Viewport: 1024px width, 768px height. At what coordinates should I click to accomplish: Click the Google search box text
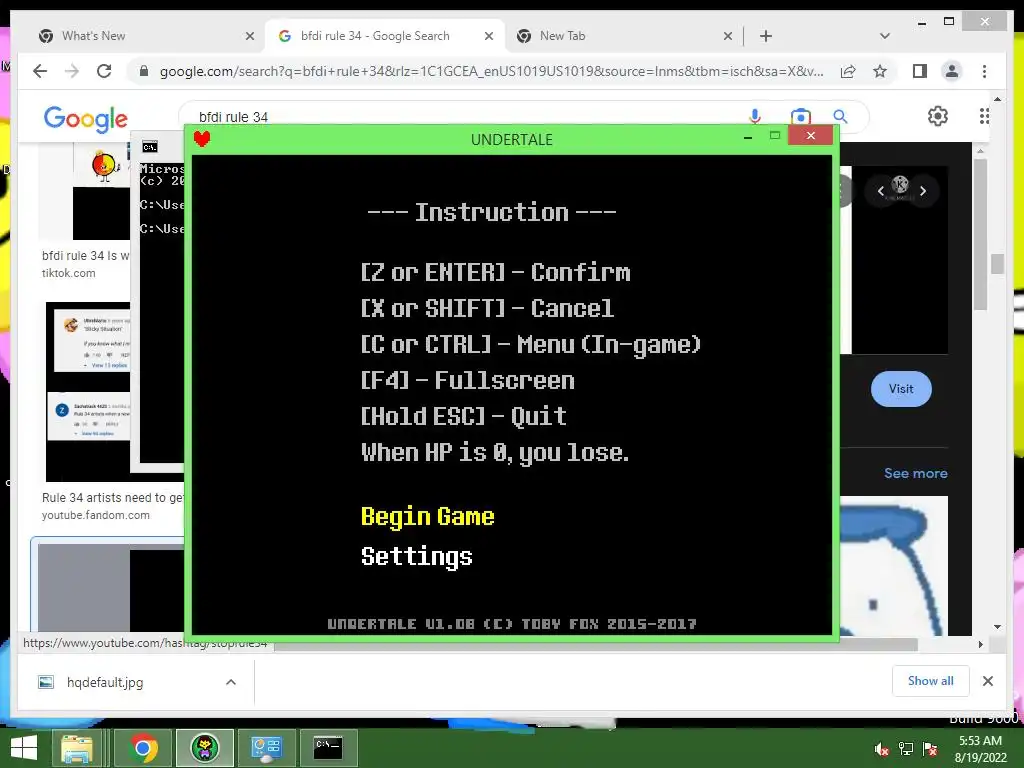click(233, 117)
